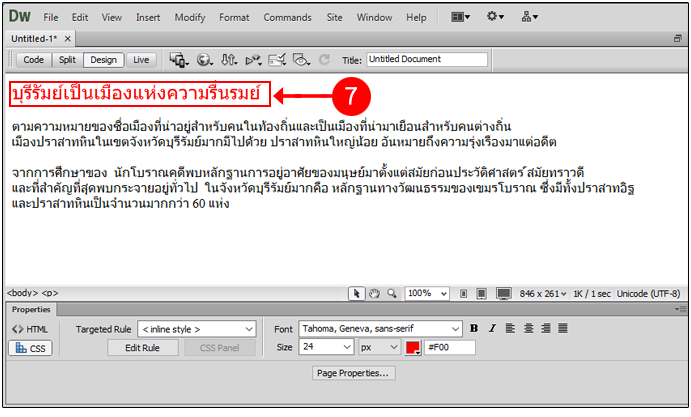Open the Targeted Rule dropdown
Image resolution: width=691 pixels, height=417 pixels.
coord(197,328)
